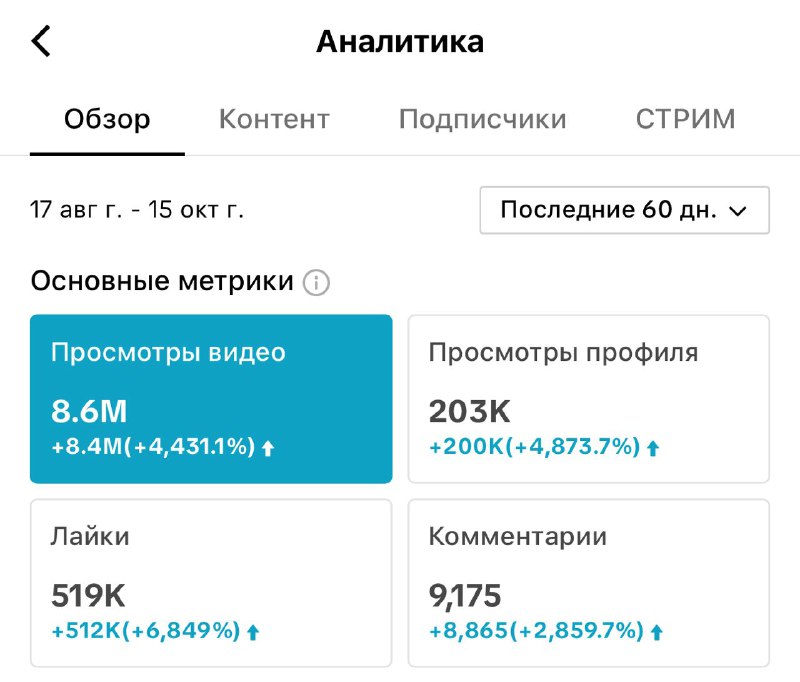Switch to the Контент tab
This screenshot has height=682, width=800.
tap(274, 119)
